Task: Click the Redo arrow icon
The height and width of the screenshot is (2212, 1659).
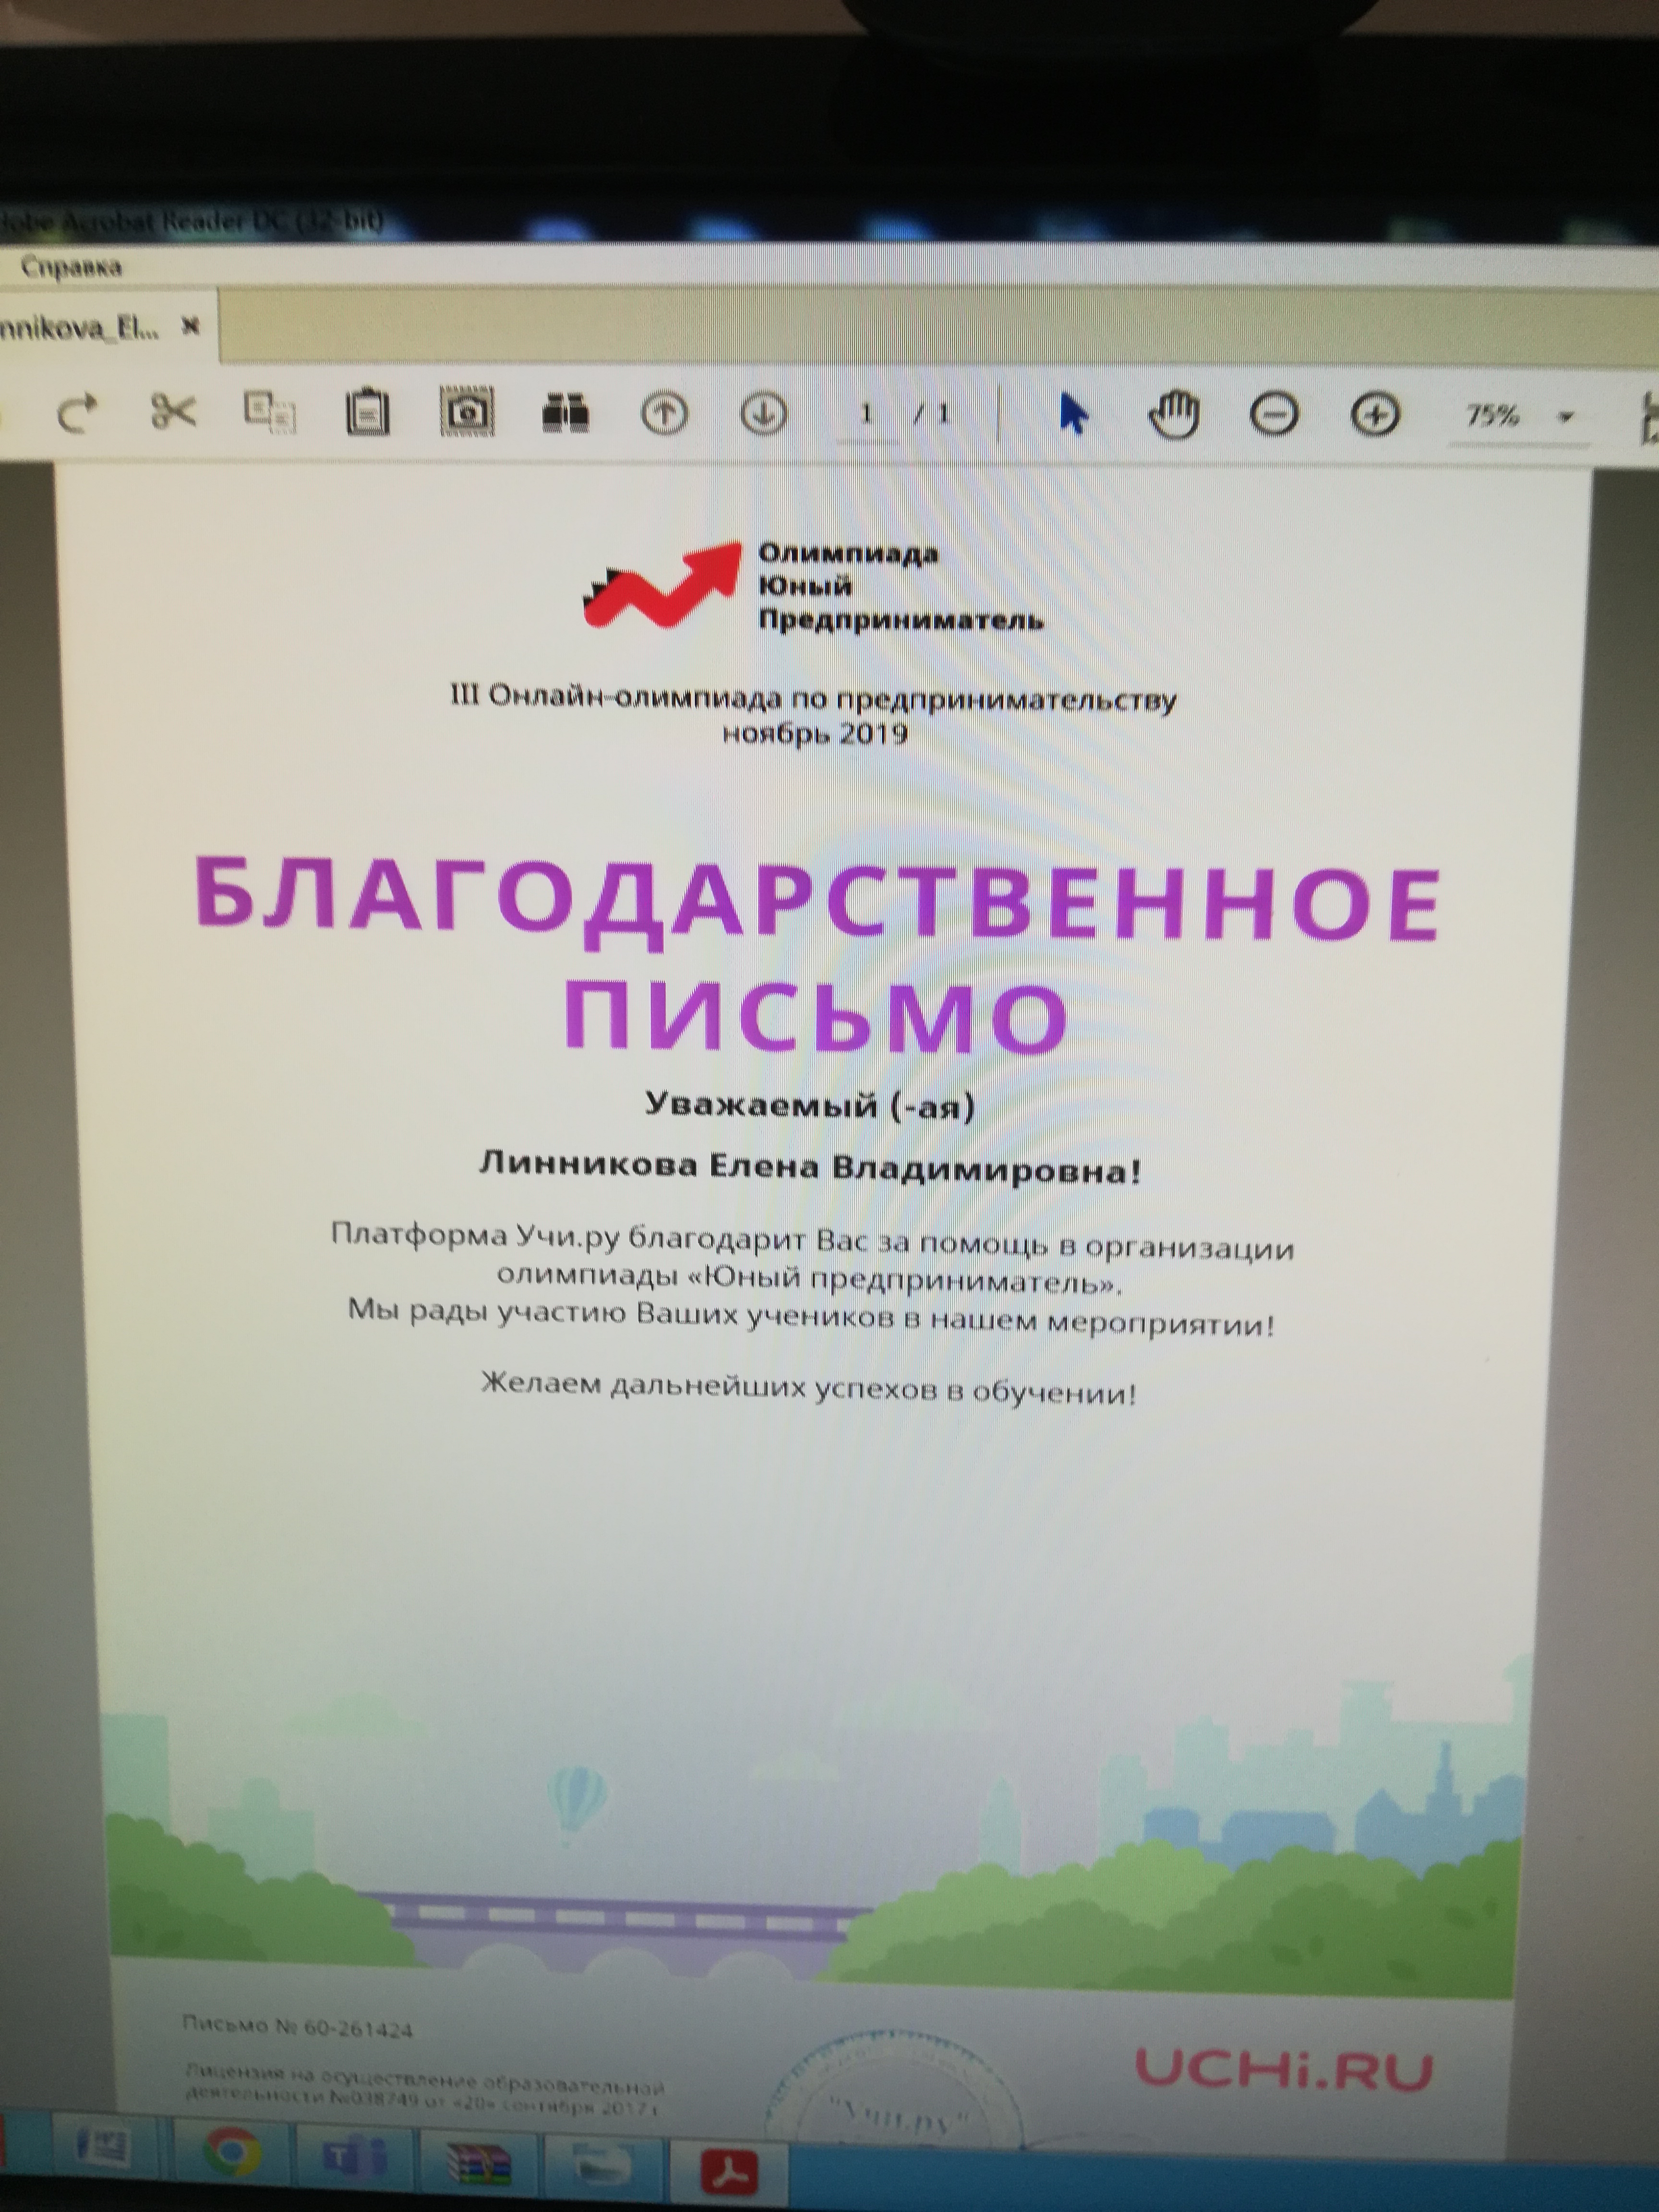Action: pyautogui.click(x=77, y=412)
